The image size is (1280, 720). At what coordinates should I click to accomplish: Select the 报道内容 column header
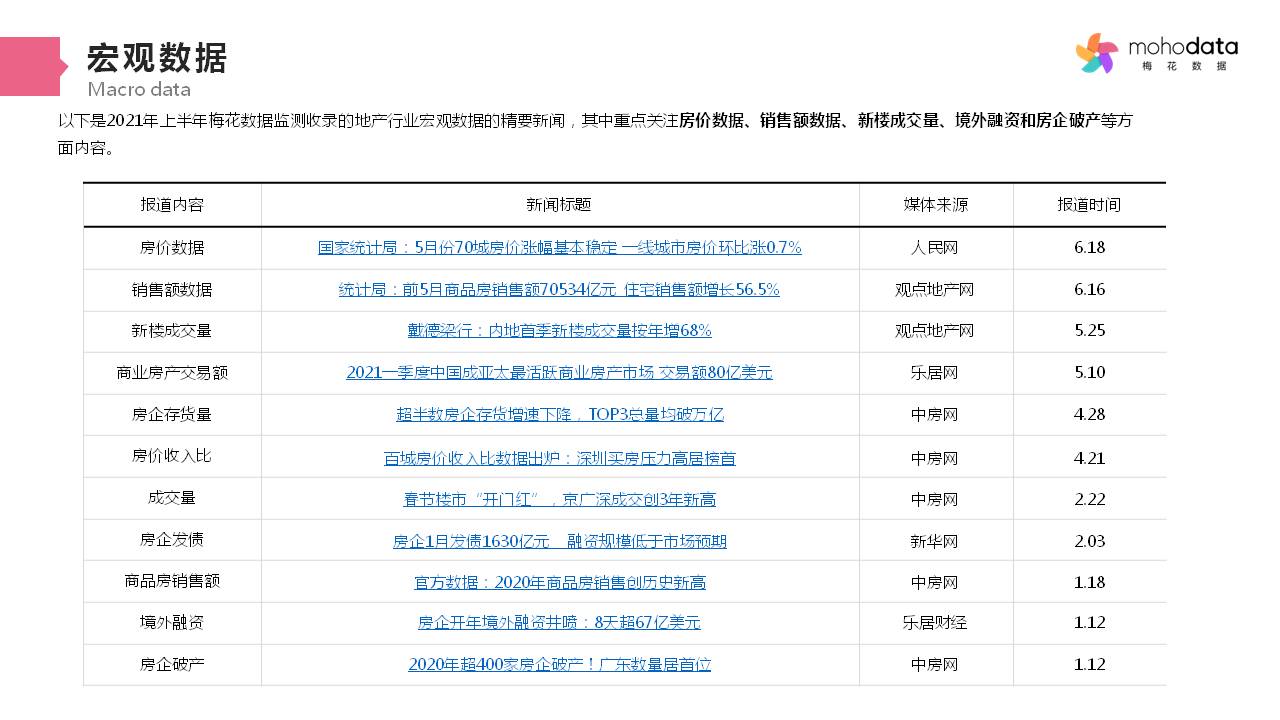click(x=172, y=204)
